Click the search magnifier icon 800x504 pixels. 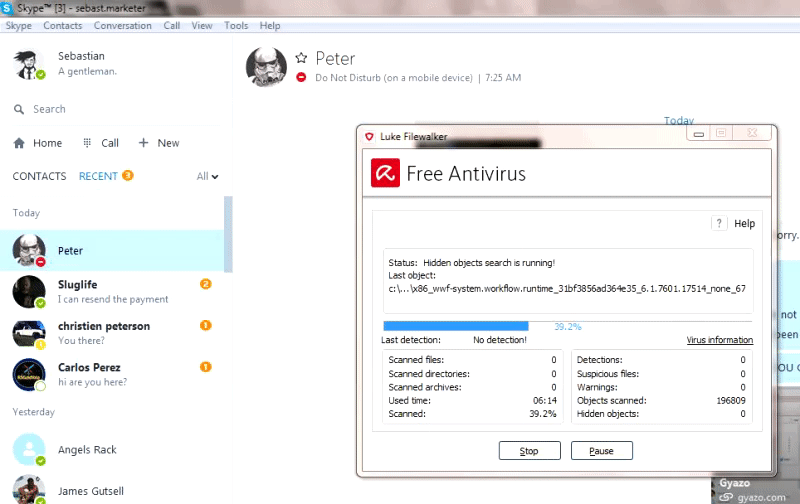[x=19, y=109]
